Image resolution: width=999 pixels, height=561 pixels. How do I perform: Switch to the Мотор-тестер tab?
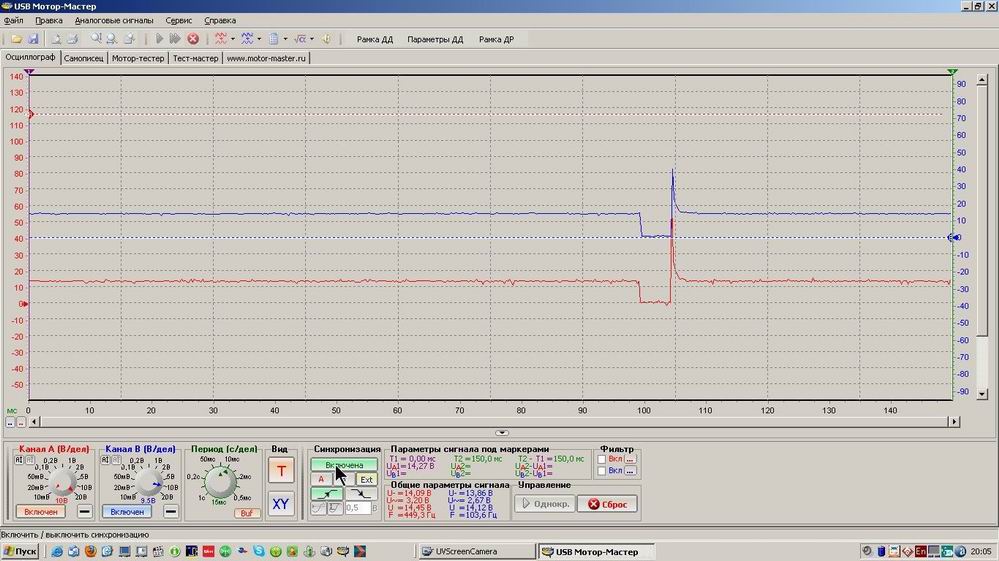pyautogui.click(x=138, y=58)
